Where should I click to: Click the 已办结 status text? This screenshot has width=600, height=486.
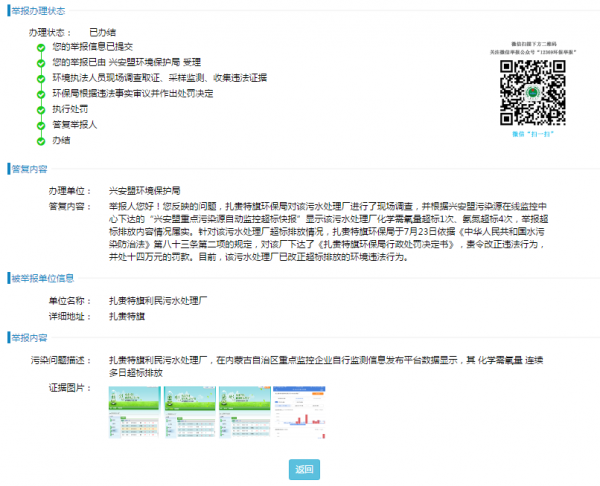pyautogui.click(x=102, y=33)
